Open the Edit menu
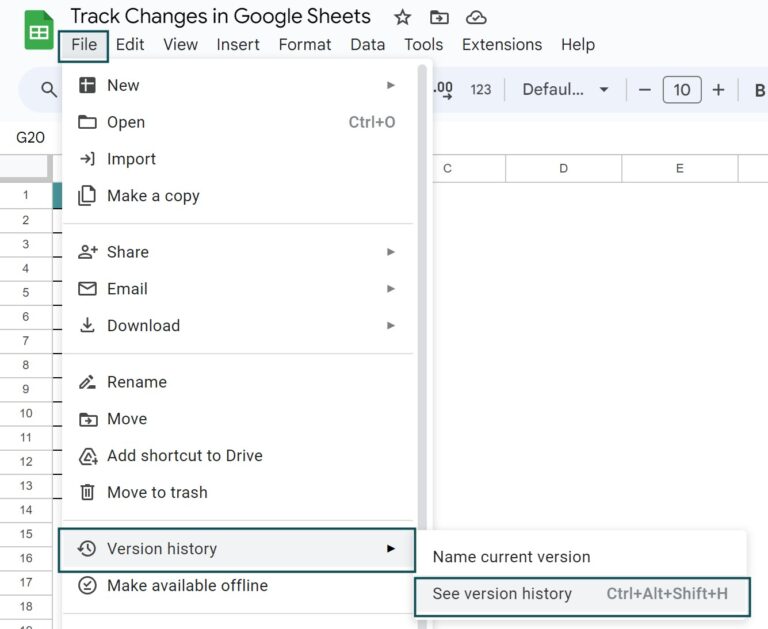Viewport: 768px width, 629px height. click(130, 45)
